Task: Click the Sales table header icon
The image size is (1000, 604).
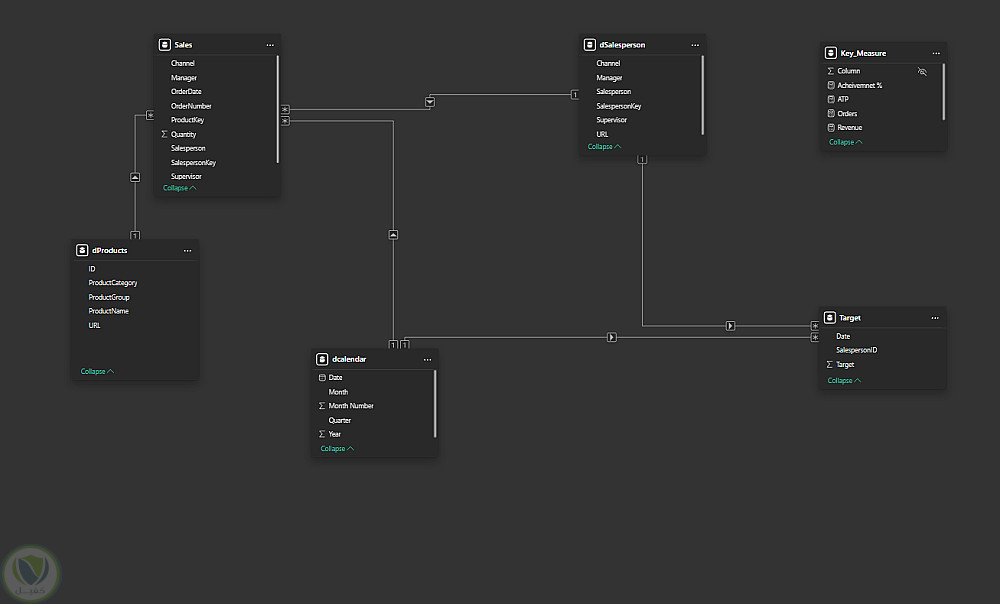Action: [x=165, y=45]
